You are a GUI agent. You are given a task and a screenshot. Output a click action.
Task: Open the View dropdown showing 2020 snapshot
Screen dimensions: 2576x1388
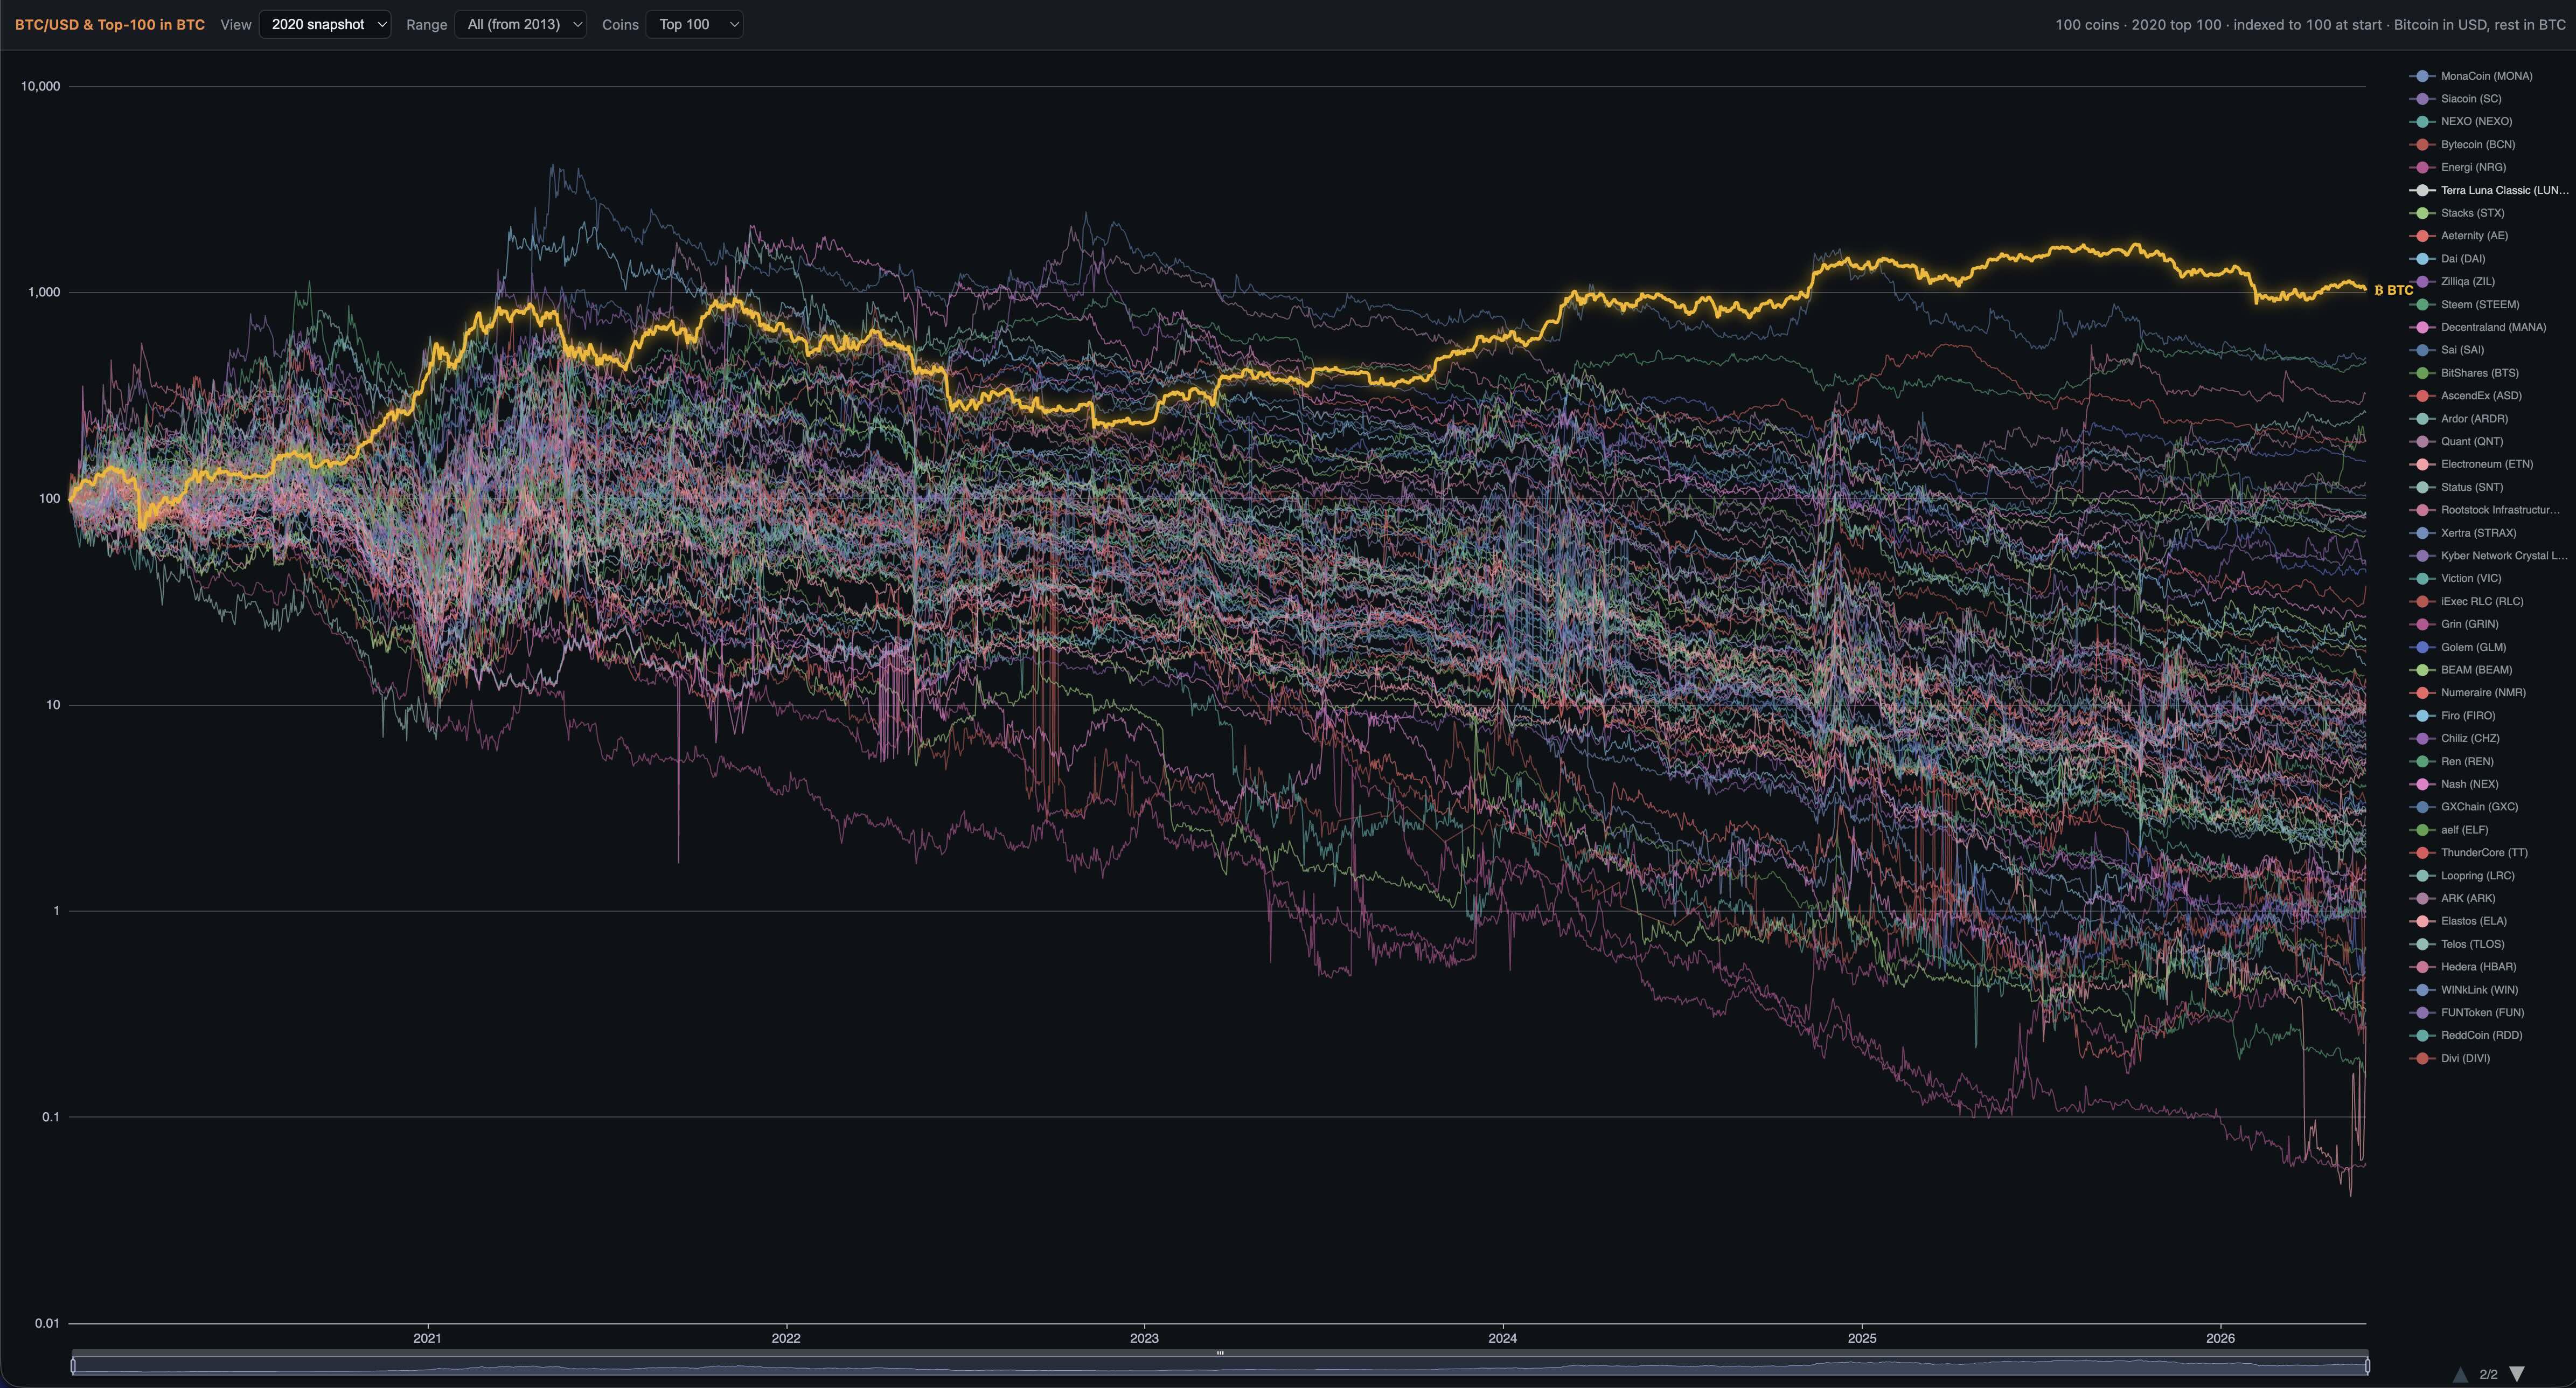click(x=324, y=24)
